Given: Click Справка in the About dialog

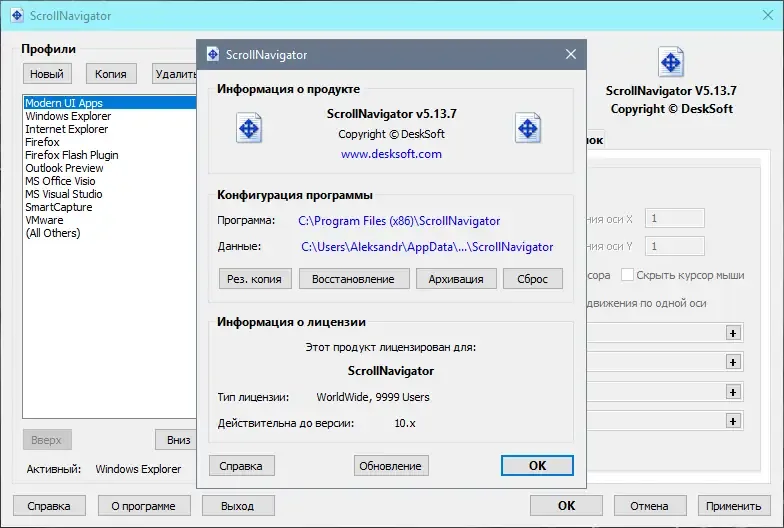Looking at the screenshot, I should pos(242,466).
